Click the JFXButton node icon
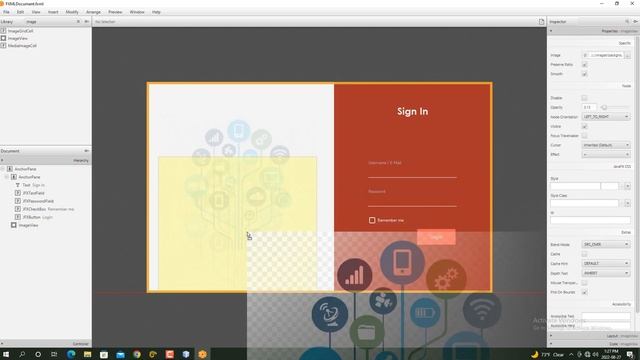Image resolution: width=640 pixels, height=360 pixels. pyautogui.click(x=18, y=217)
